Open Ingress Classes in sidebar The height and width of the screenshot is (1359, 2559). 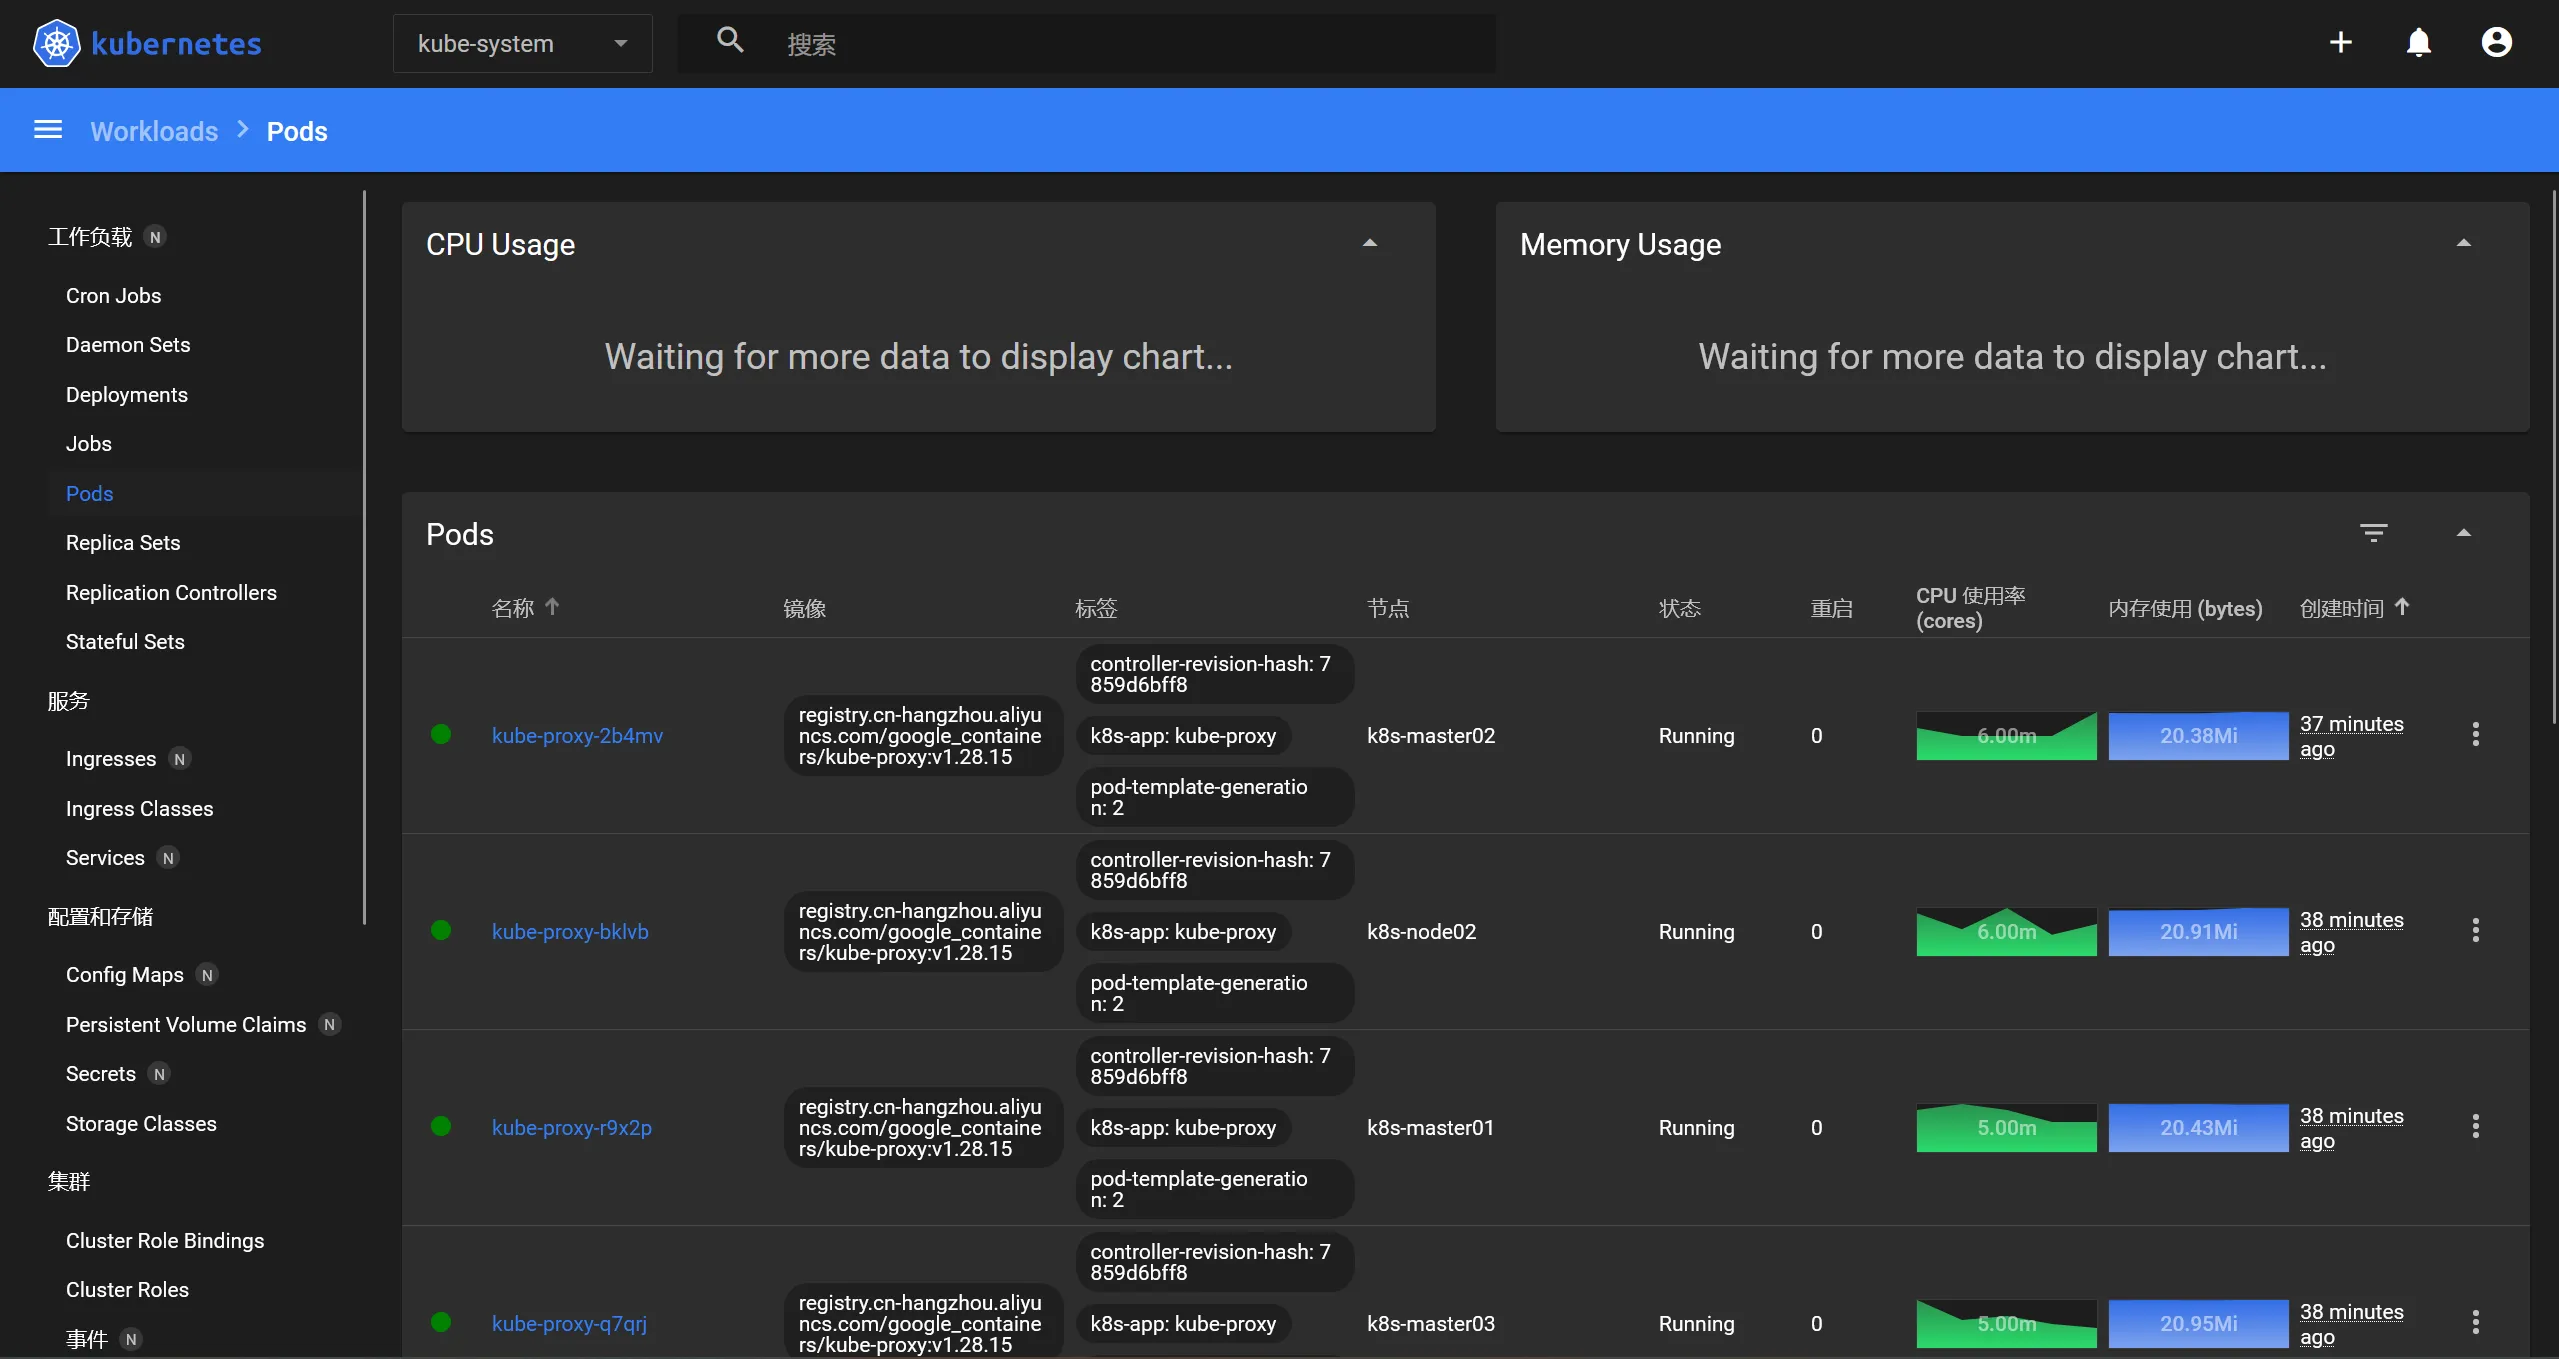click(x=139, y=809)
